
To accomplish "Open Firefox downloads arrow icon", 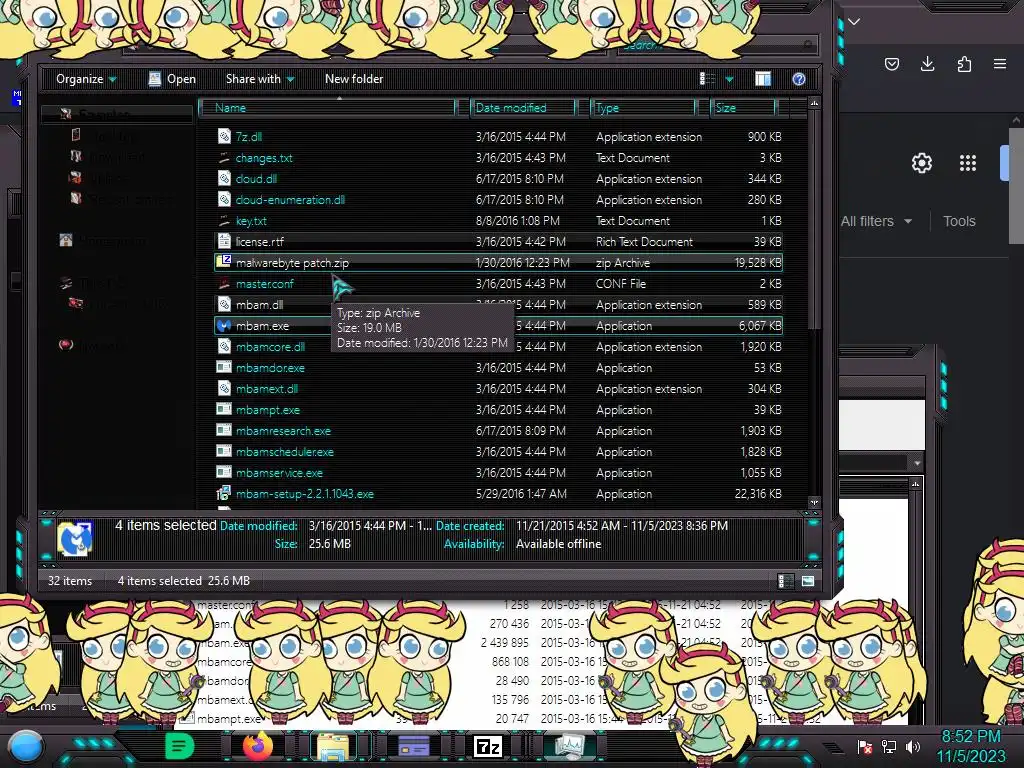I will (927, 64).
